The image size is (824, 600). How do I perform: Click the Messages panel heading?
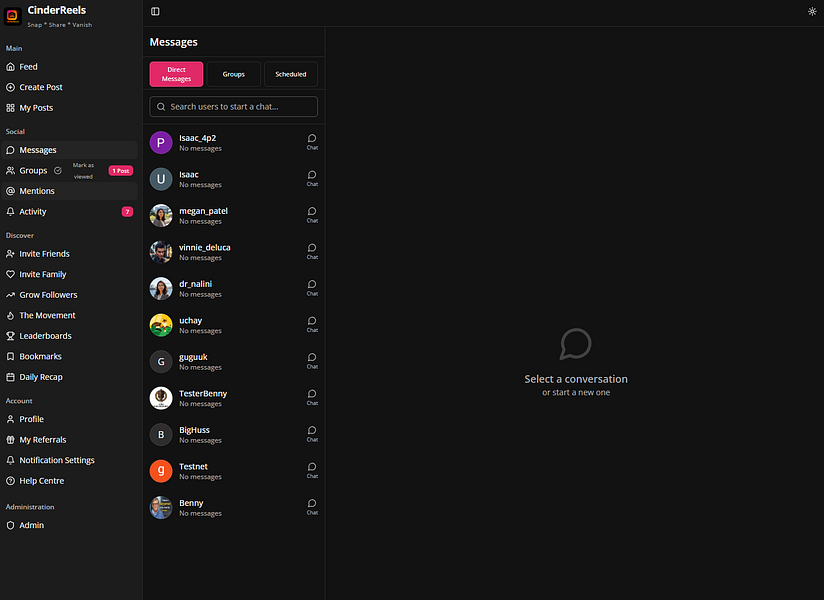pyautogui.click(x=173, y=42)
